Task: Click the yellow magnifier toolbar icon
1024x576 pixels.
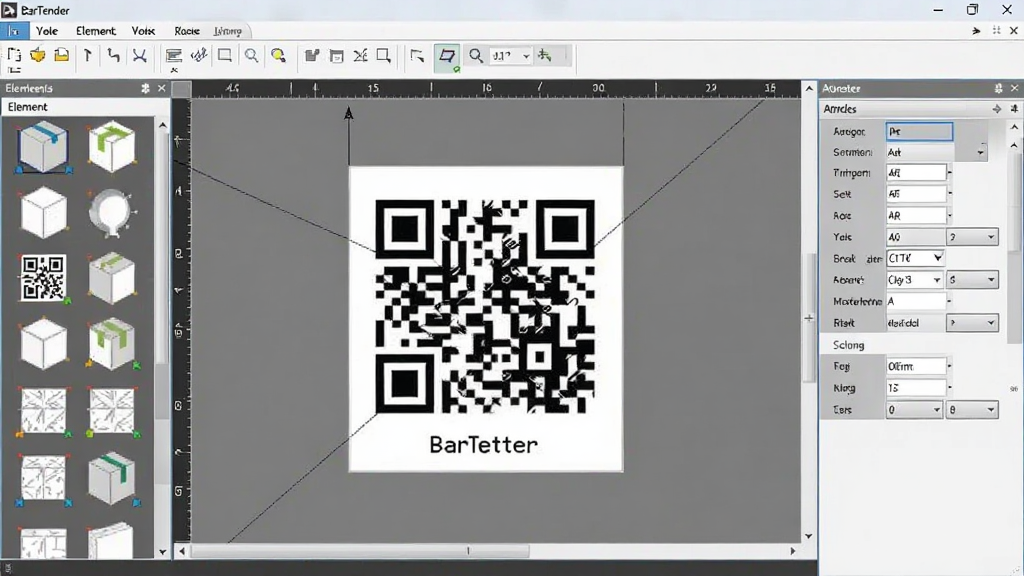Action: click(x=278, y=56)
